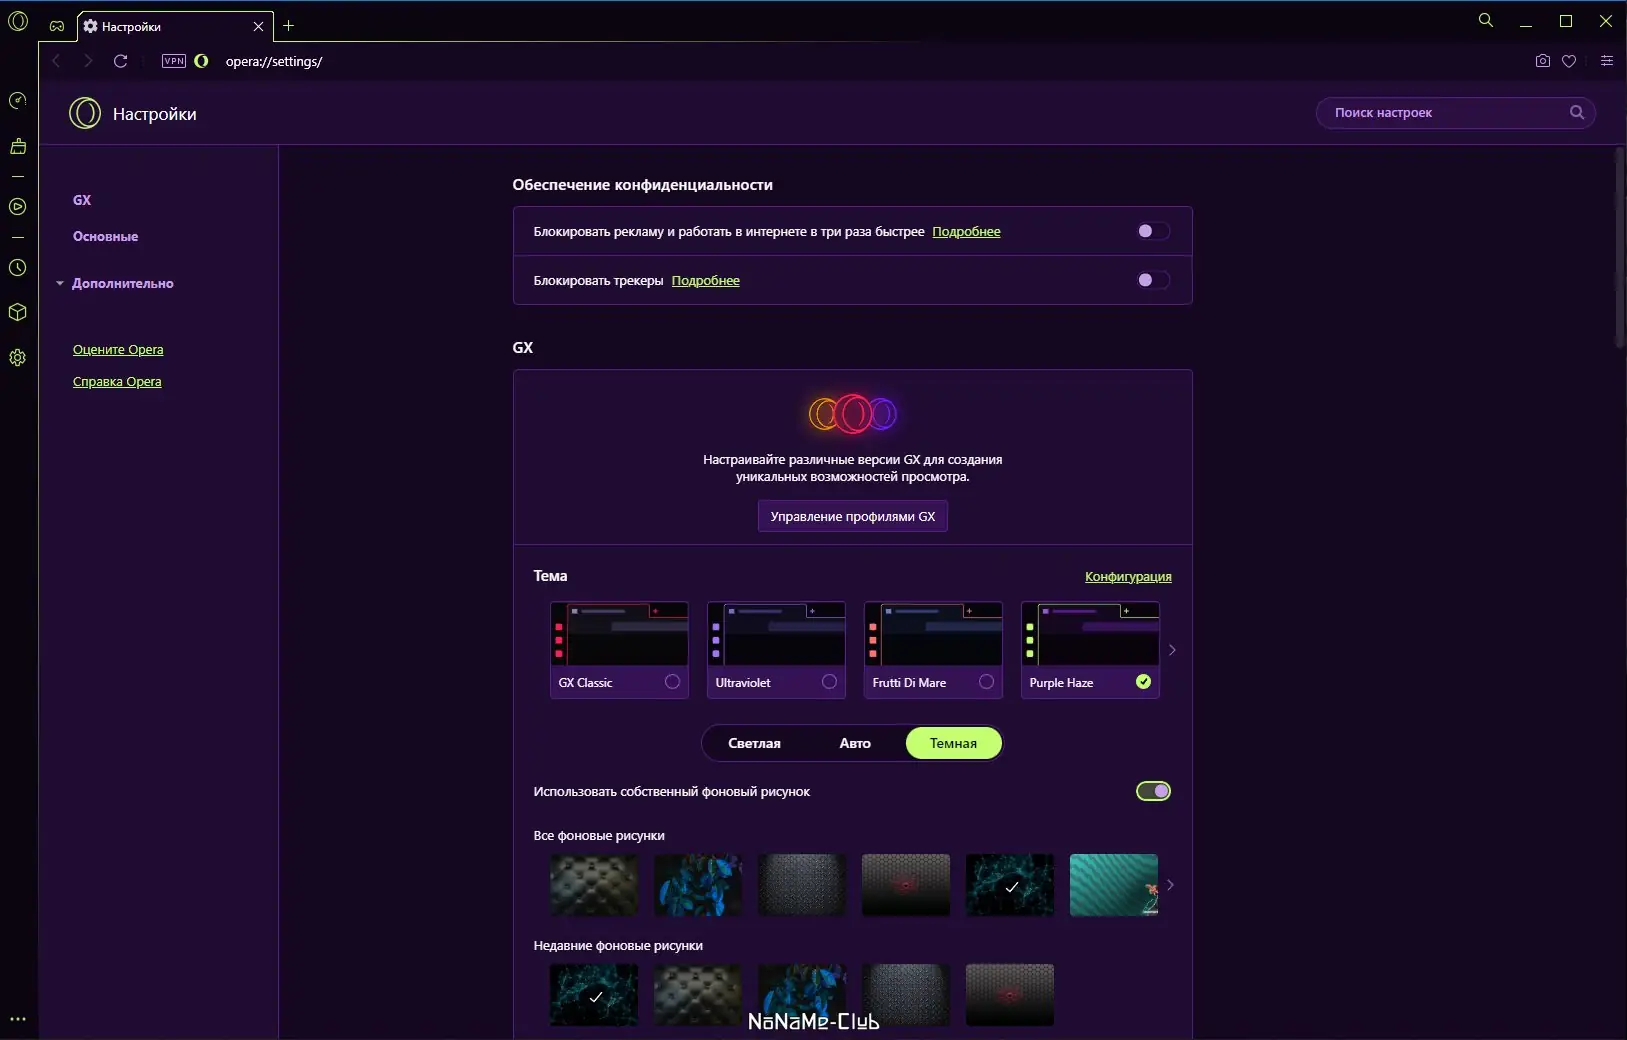Select the Темная theme mode
This screenshot has width=1627, height=1040.
[953, 743]
